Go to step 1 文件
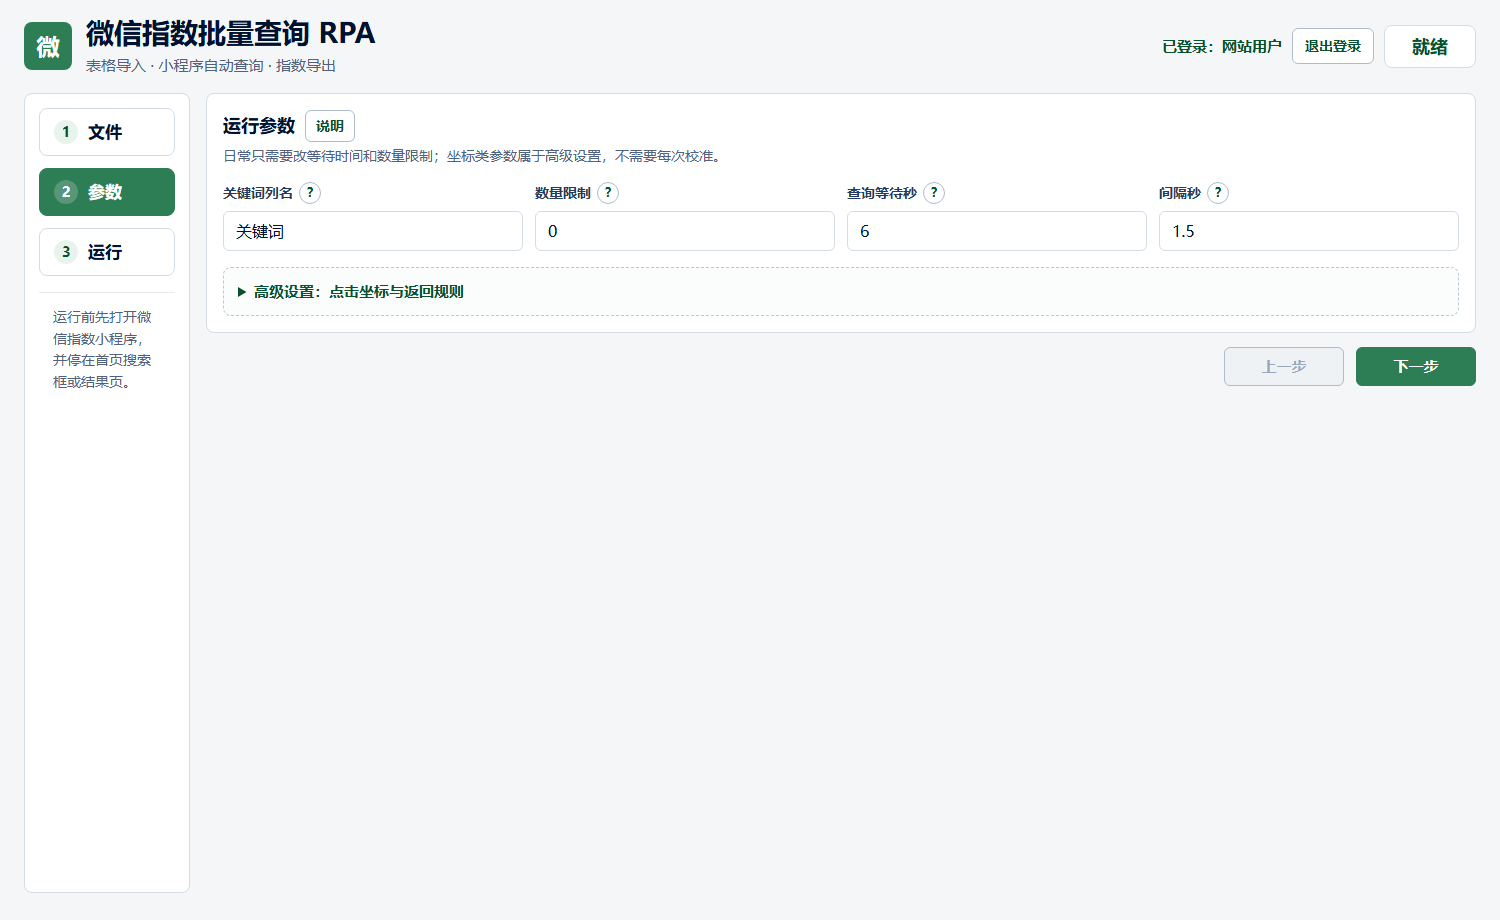Viewport: 1500px width, 920px height. click(x=107, y=132)
